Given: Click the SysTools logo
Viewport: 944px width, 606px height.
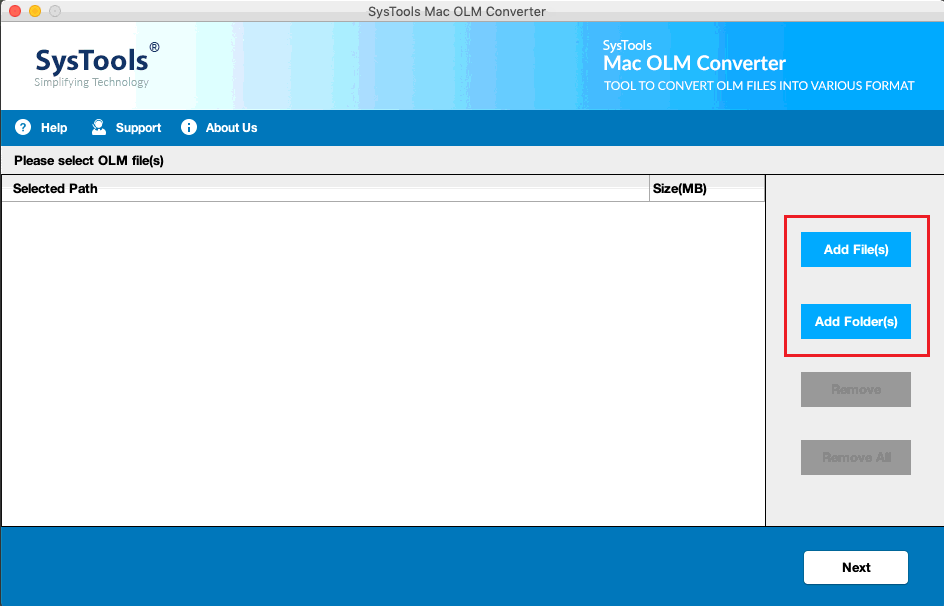Looking at the screenshot, I should coord(96,65).
